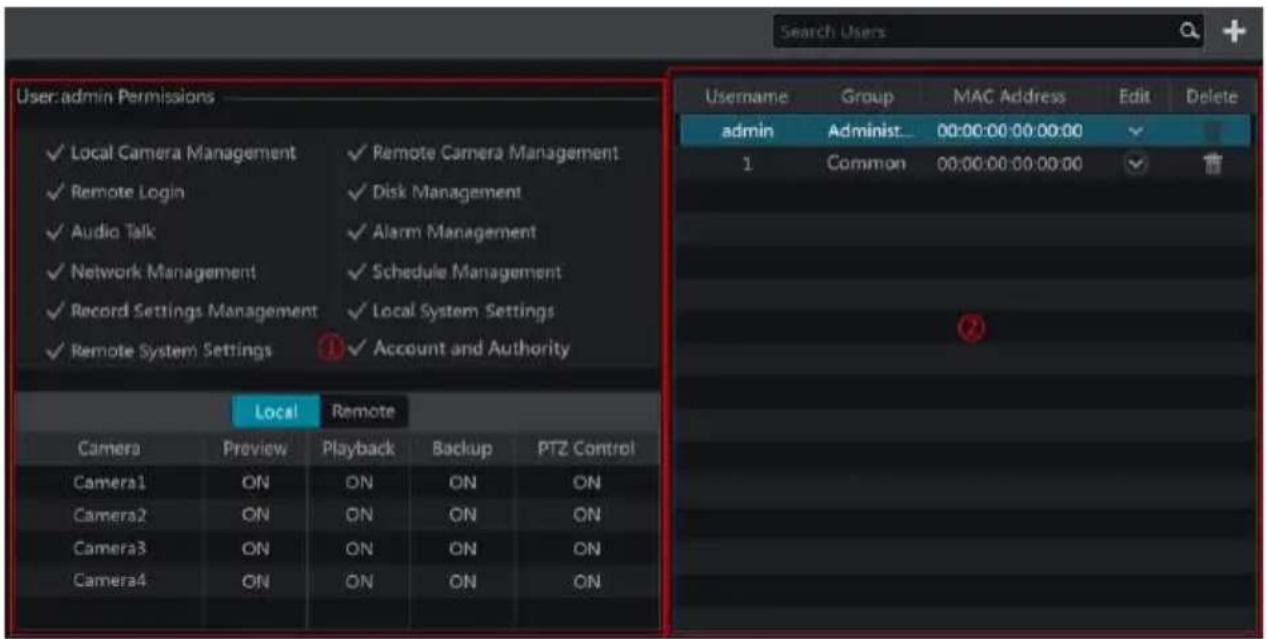Viewport: 1267px width, 639px height.
Task: Select Camera2 row label
Action: click(x=111, y=514)
